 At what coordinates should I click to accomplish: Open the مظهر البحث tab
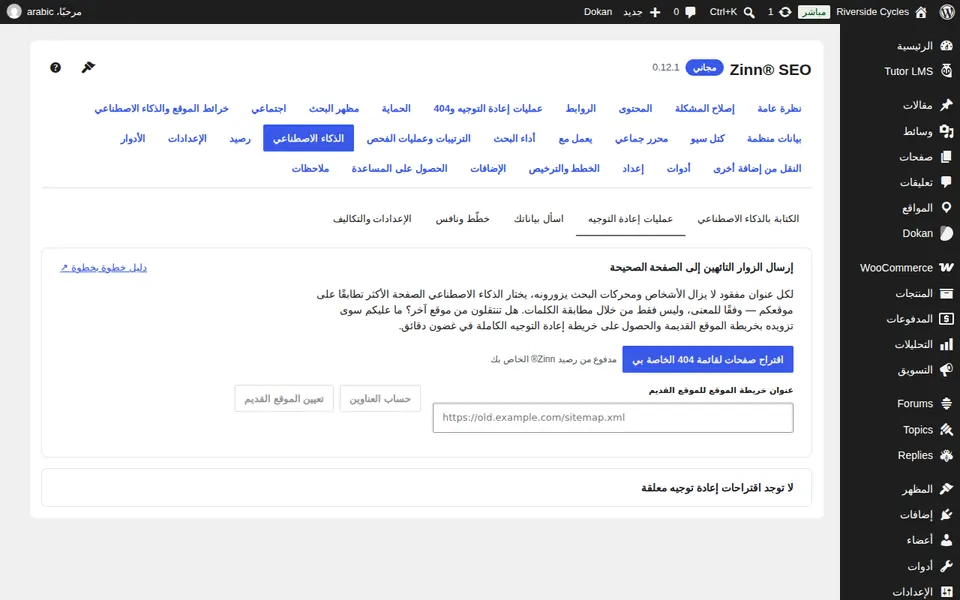pyautogui.click(x=334, y=108)
